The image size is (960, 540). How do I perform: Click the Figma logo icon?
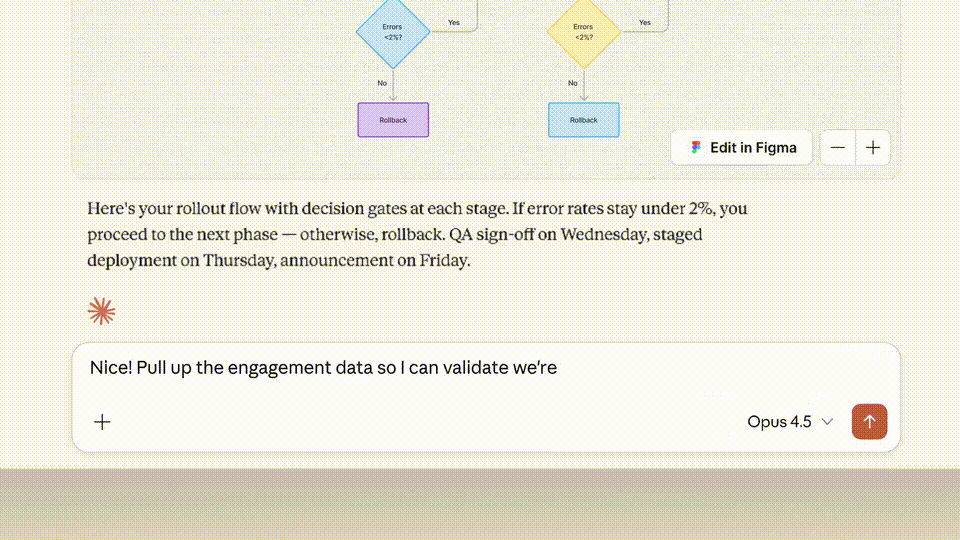coord(697,148)
